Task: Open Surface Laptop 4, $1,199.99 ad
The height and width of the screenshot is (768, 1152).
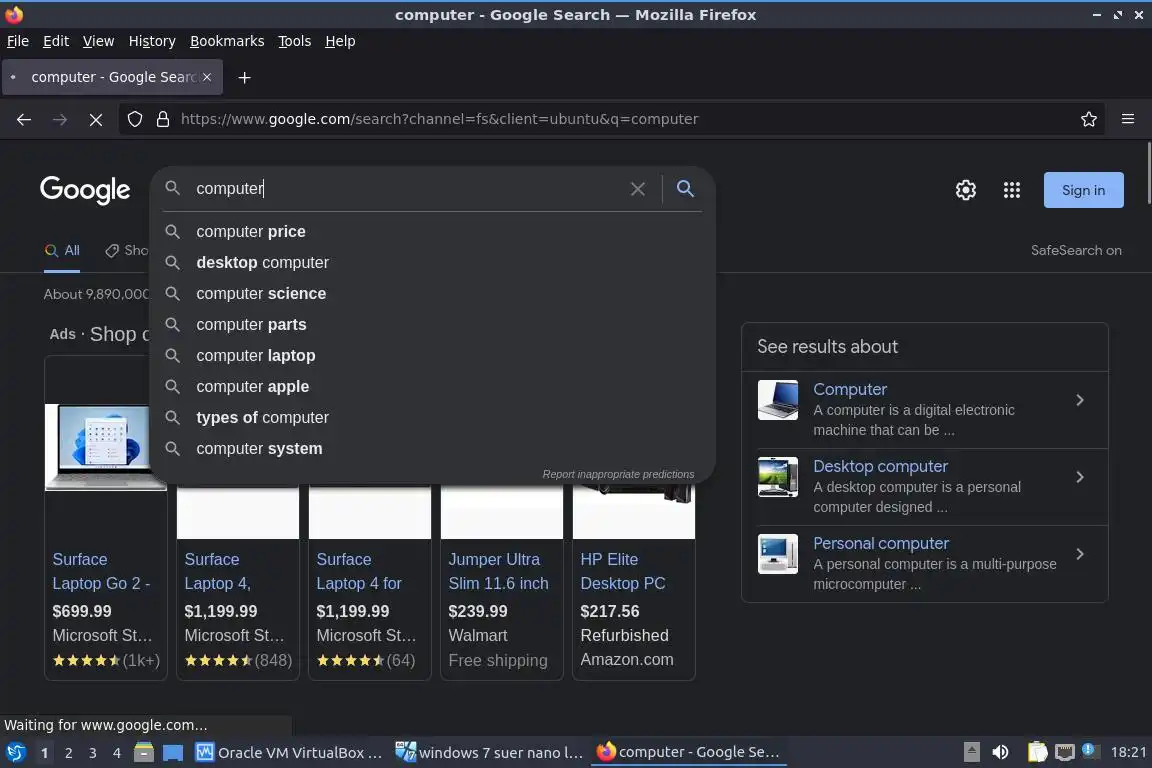Action: pos(217,572)
